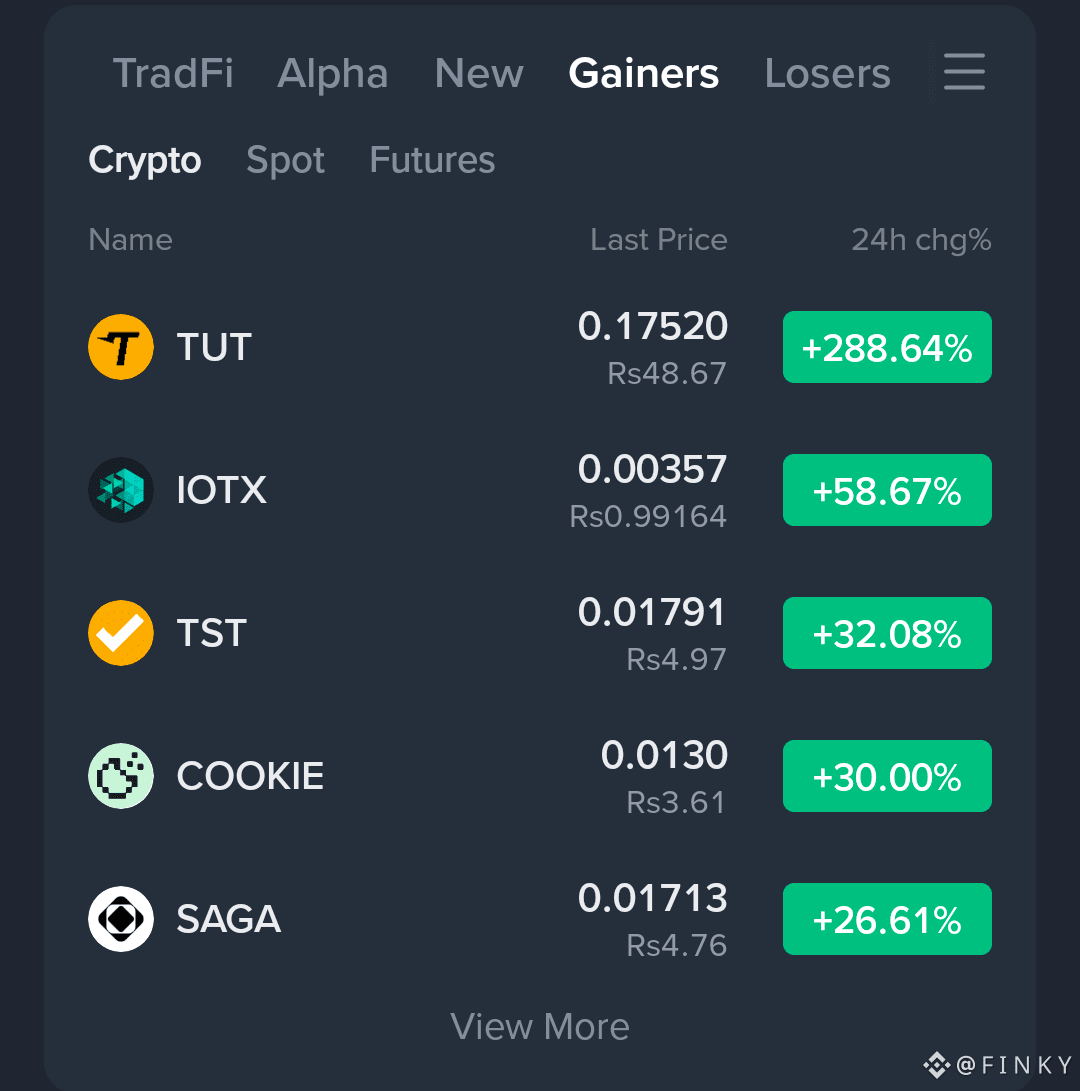Image resolution: width=1080 pixels, height=1091 pixels.
Task: Sort by Last Price column header
Action: (659, 240)
